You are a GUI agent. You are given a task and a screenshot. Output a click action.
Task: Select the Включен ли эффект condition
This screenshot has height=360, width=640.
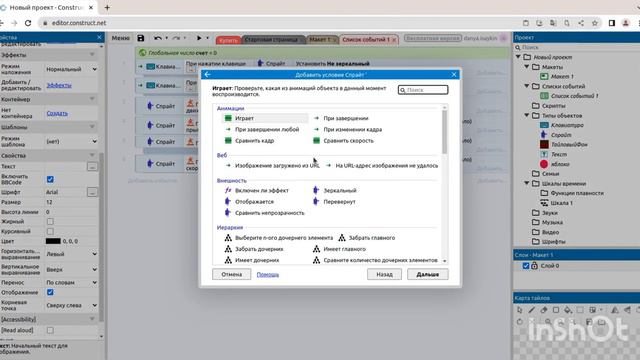point(262,190)
